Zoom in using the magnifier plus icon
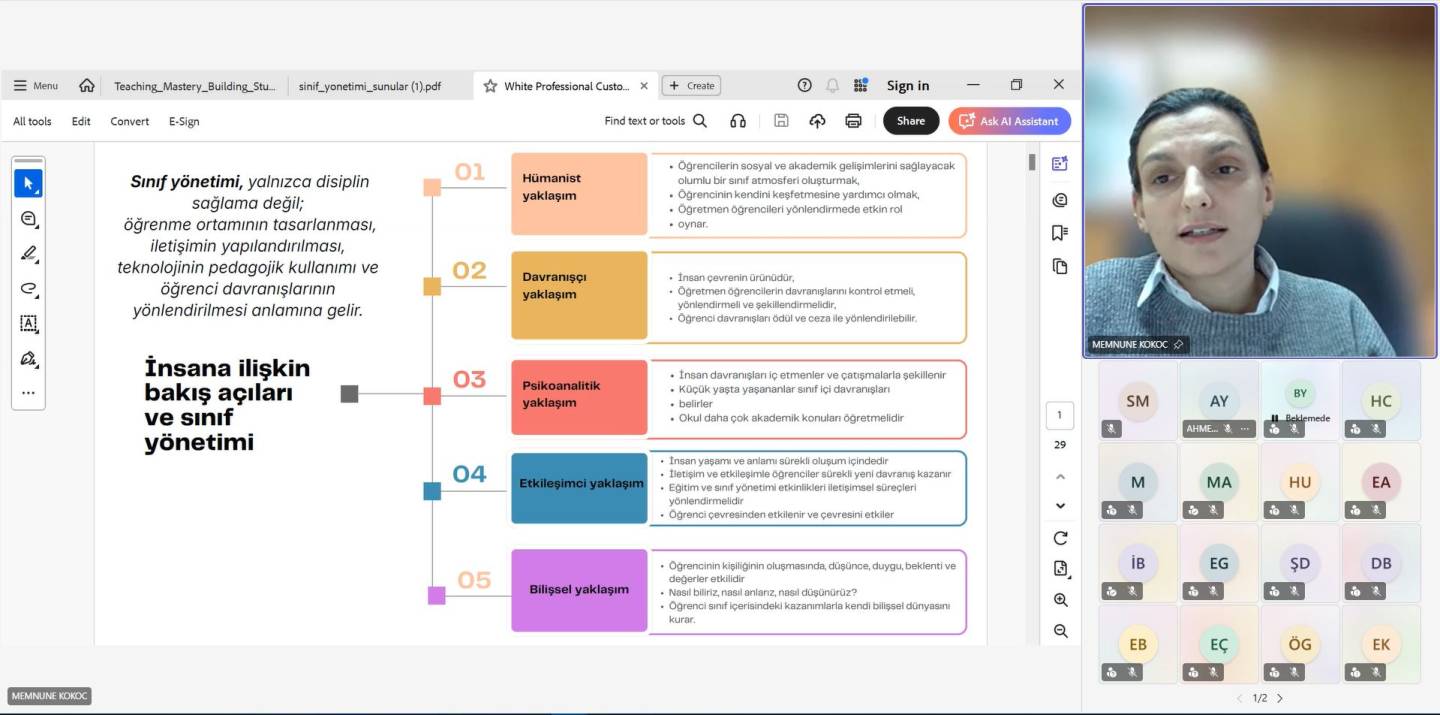1440x715 pixels. (1060, 600)
